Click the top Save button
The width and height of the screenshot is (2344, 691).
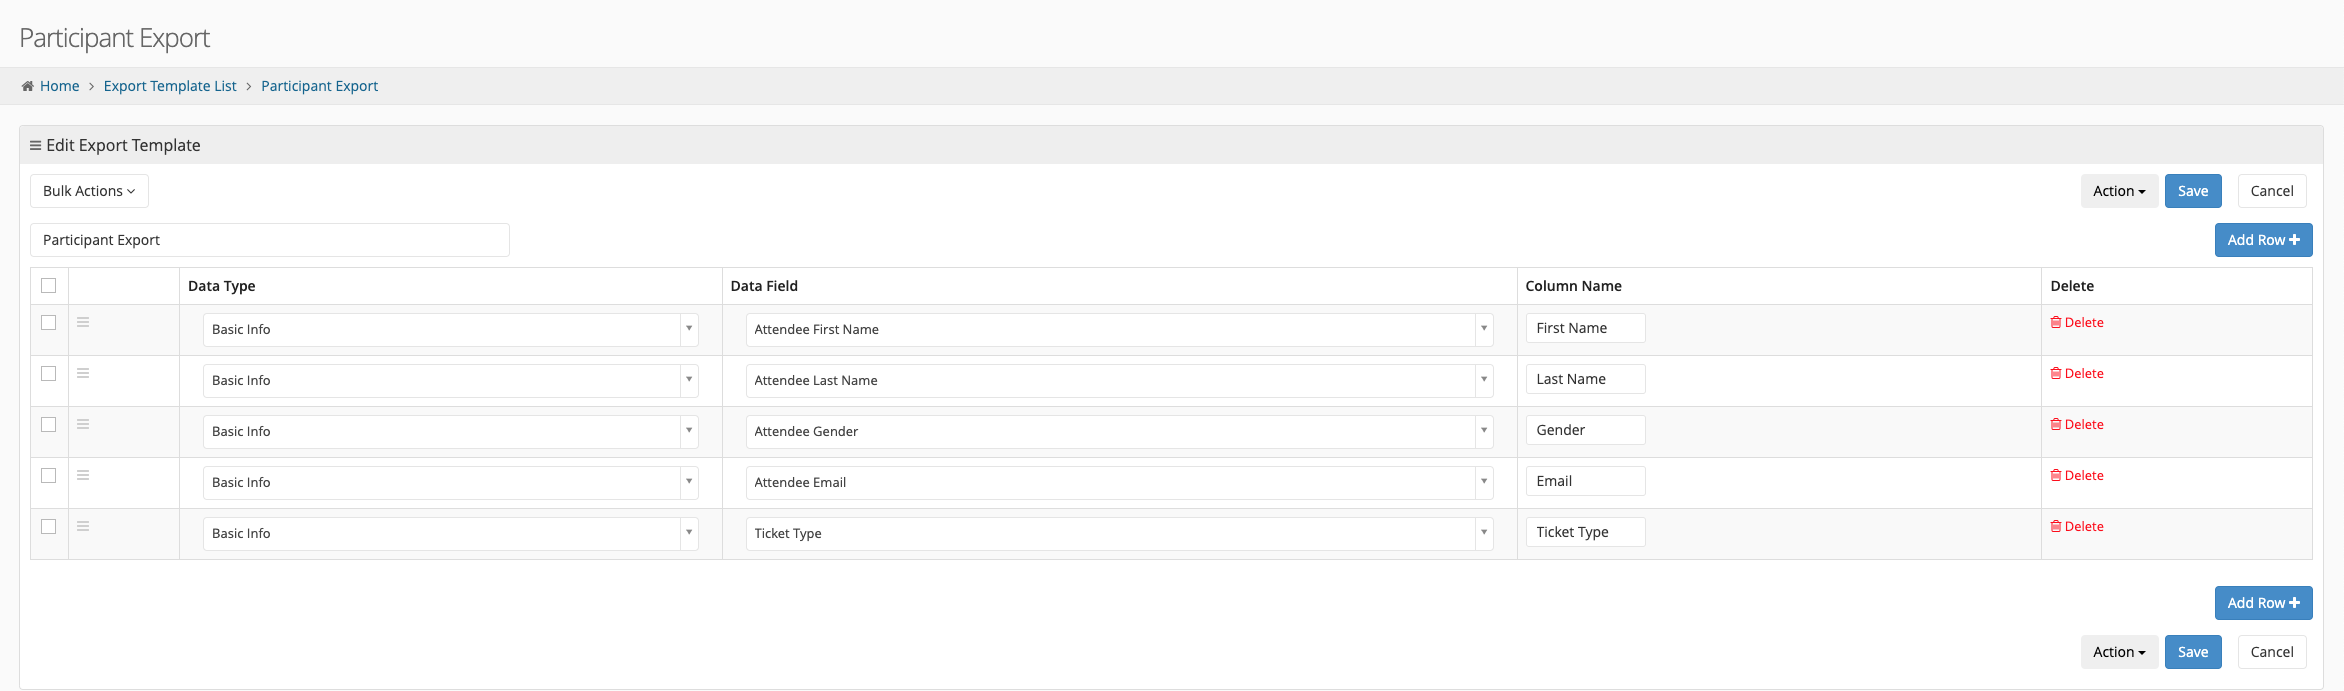[2193, 191]
